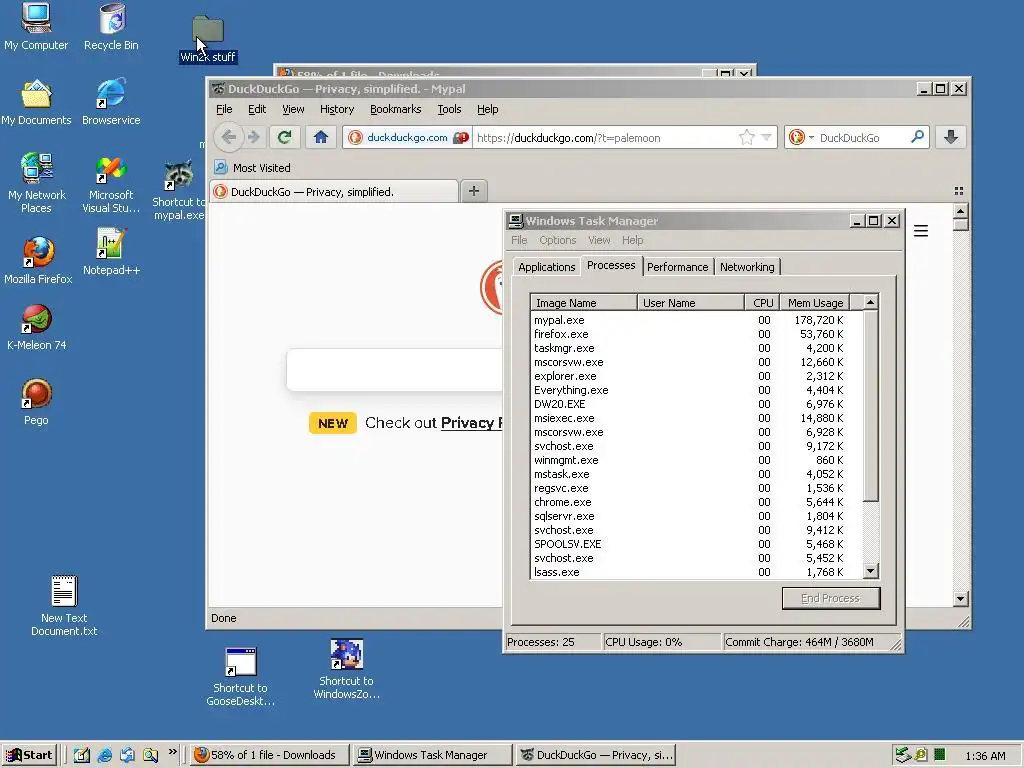Open WindowsZone Sonic shortcut icon

346,669
